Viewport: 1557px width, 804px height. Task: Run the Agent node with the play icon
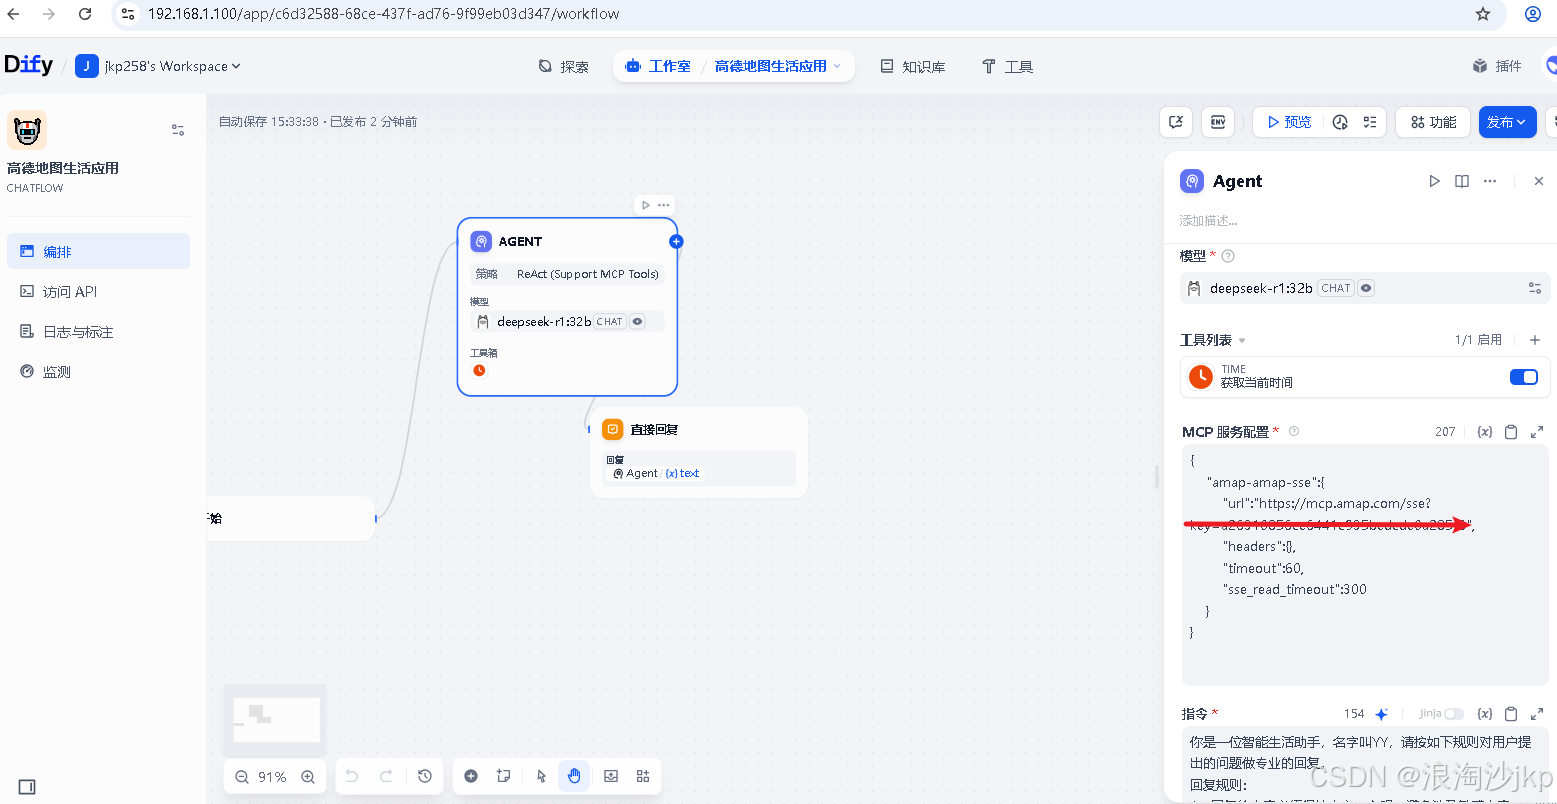pyautogui.click(x=1434, y=181)
